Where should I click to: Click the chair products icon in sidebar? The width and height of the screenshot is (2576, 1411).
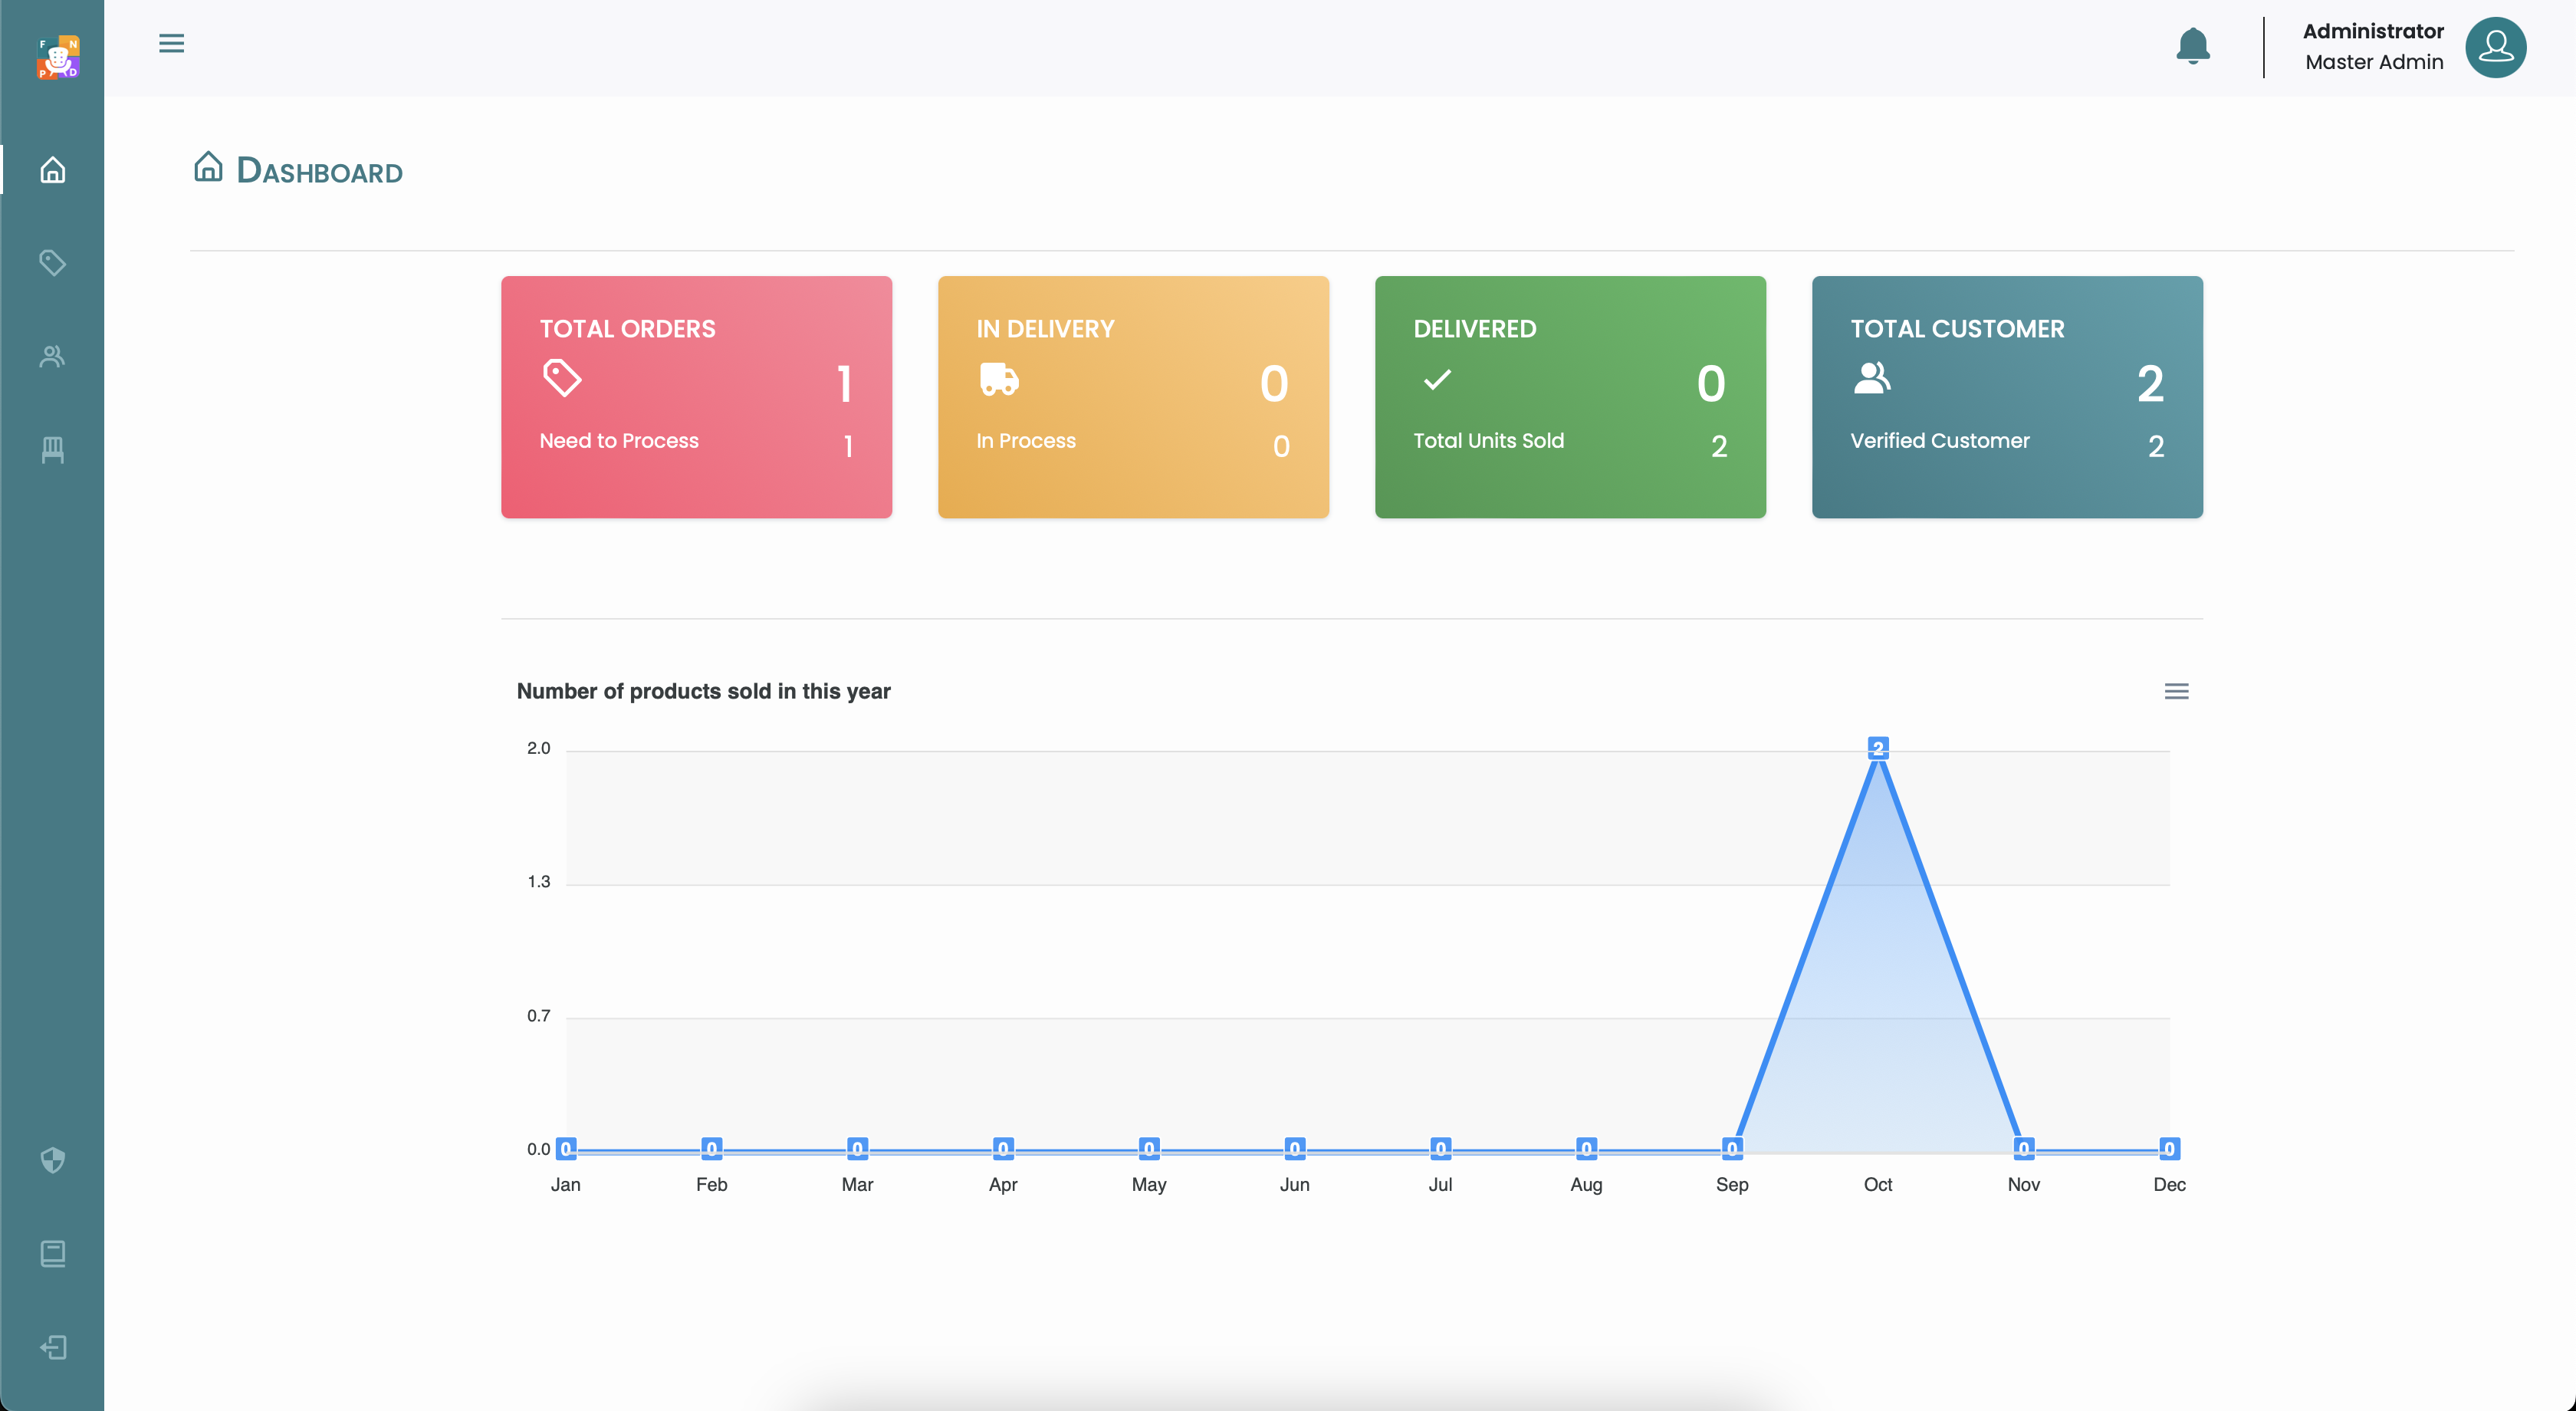click(53, 449)
